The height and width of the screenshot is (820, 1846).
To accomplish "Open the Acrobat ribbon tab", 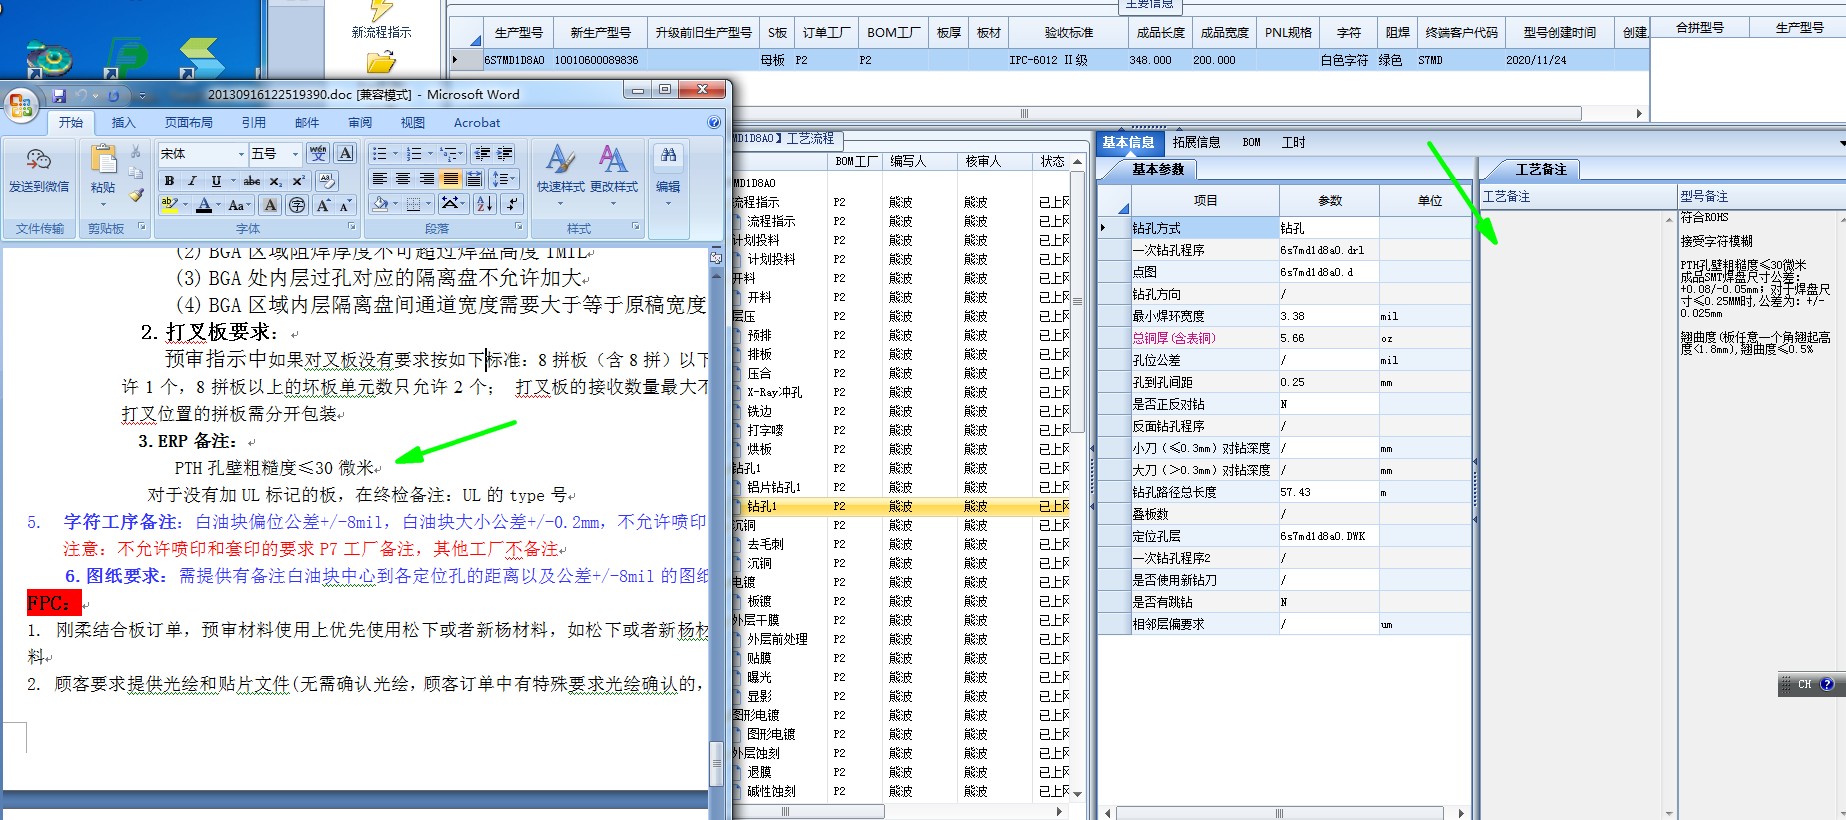I will point(477,123).
